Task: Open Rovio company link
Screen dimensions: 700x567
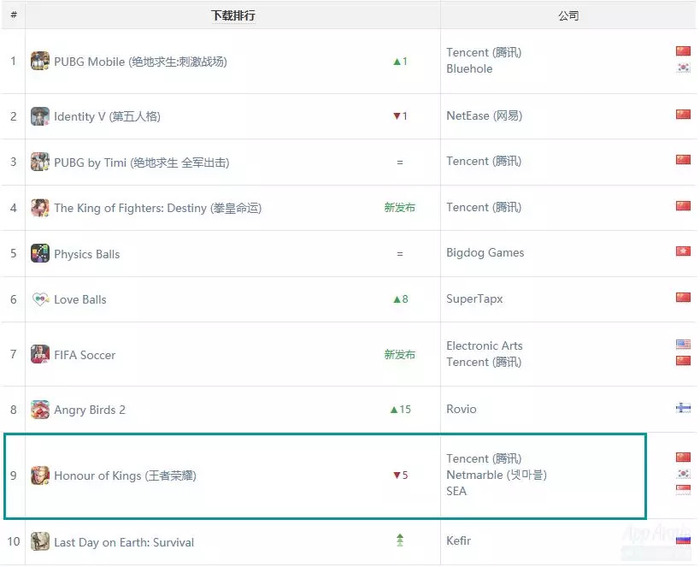Action: 462,409
